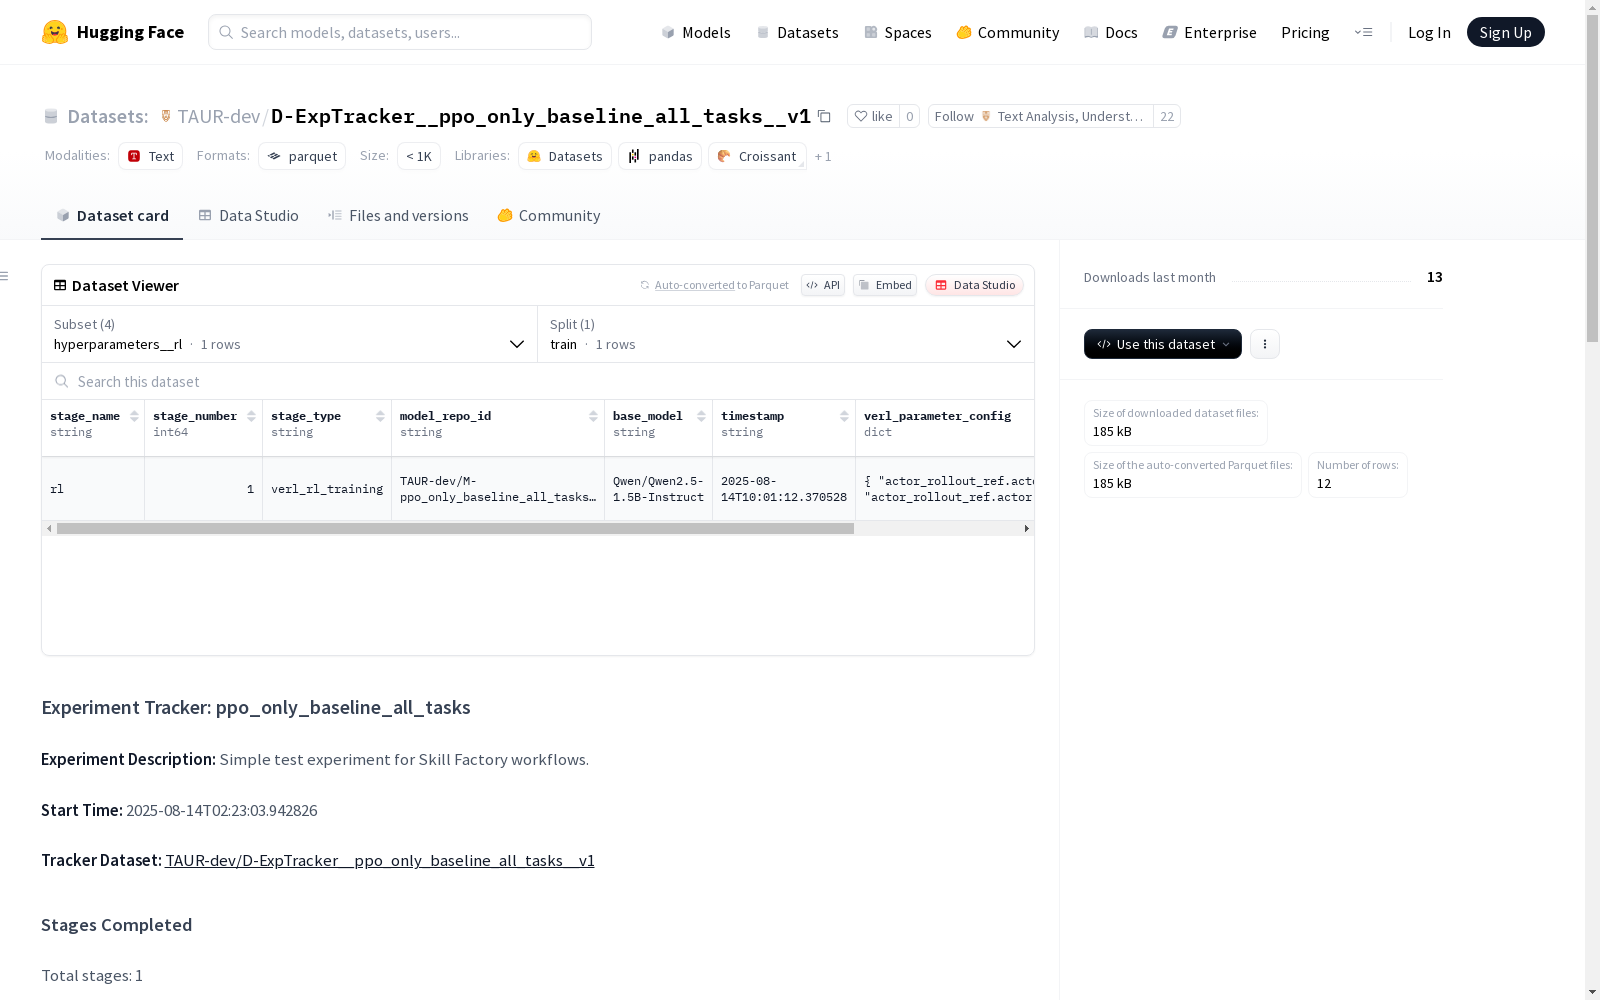Sort by stage_name column
1600x1000 pixels.
(x=134, y=416)
